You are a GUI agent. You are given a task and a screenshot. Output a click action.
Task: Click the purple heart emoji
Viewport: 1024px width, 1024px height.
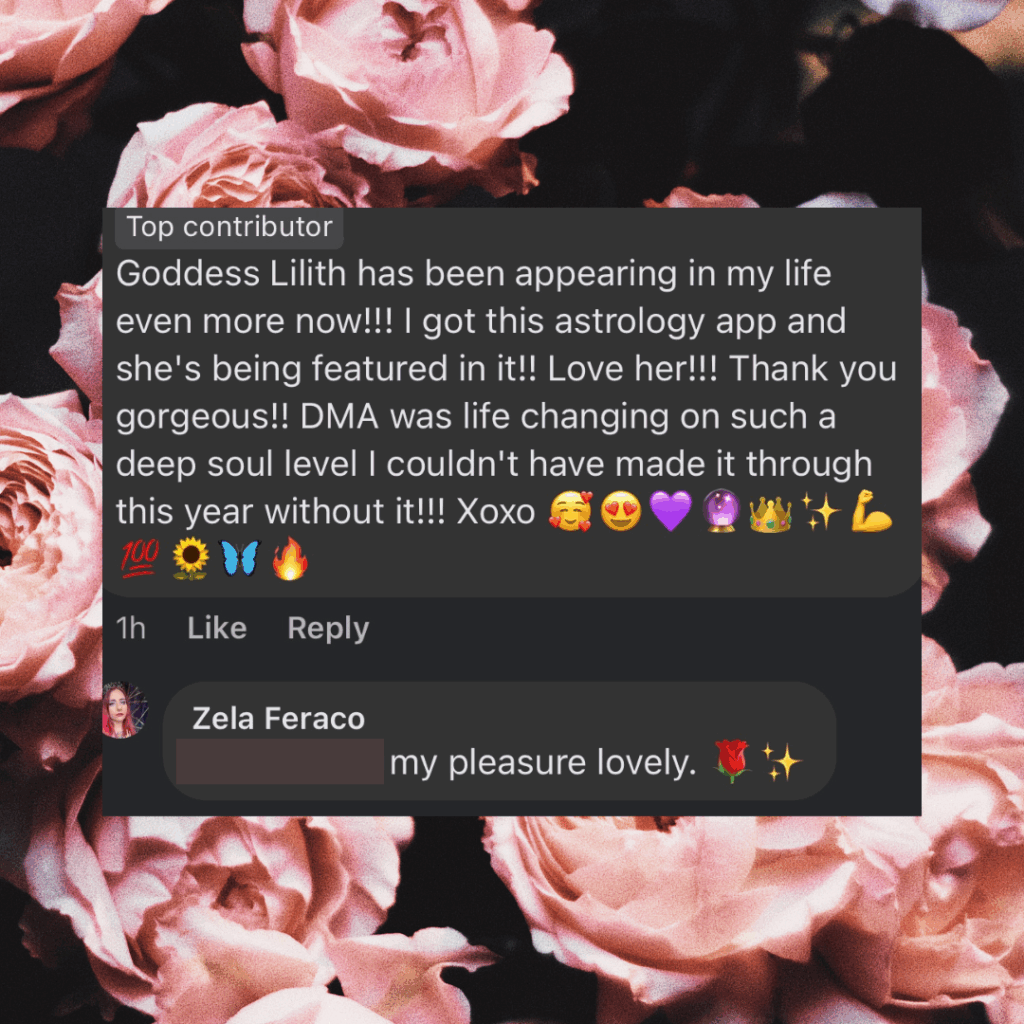pyautogui.click(x=671, y=511)
